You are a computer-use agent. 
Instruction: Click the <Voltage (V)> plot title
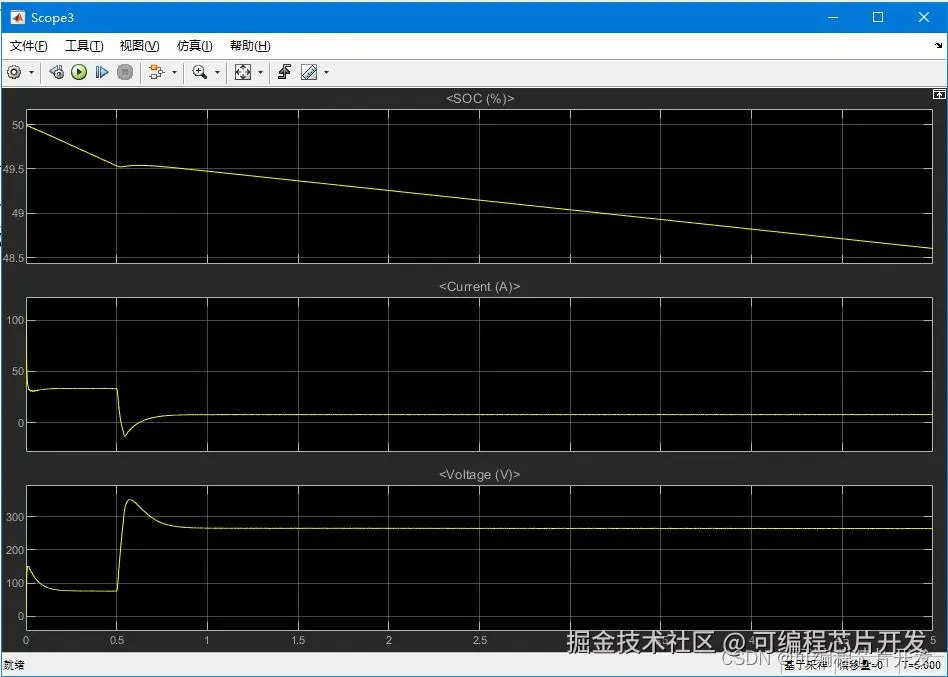tap(480, 475)
